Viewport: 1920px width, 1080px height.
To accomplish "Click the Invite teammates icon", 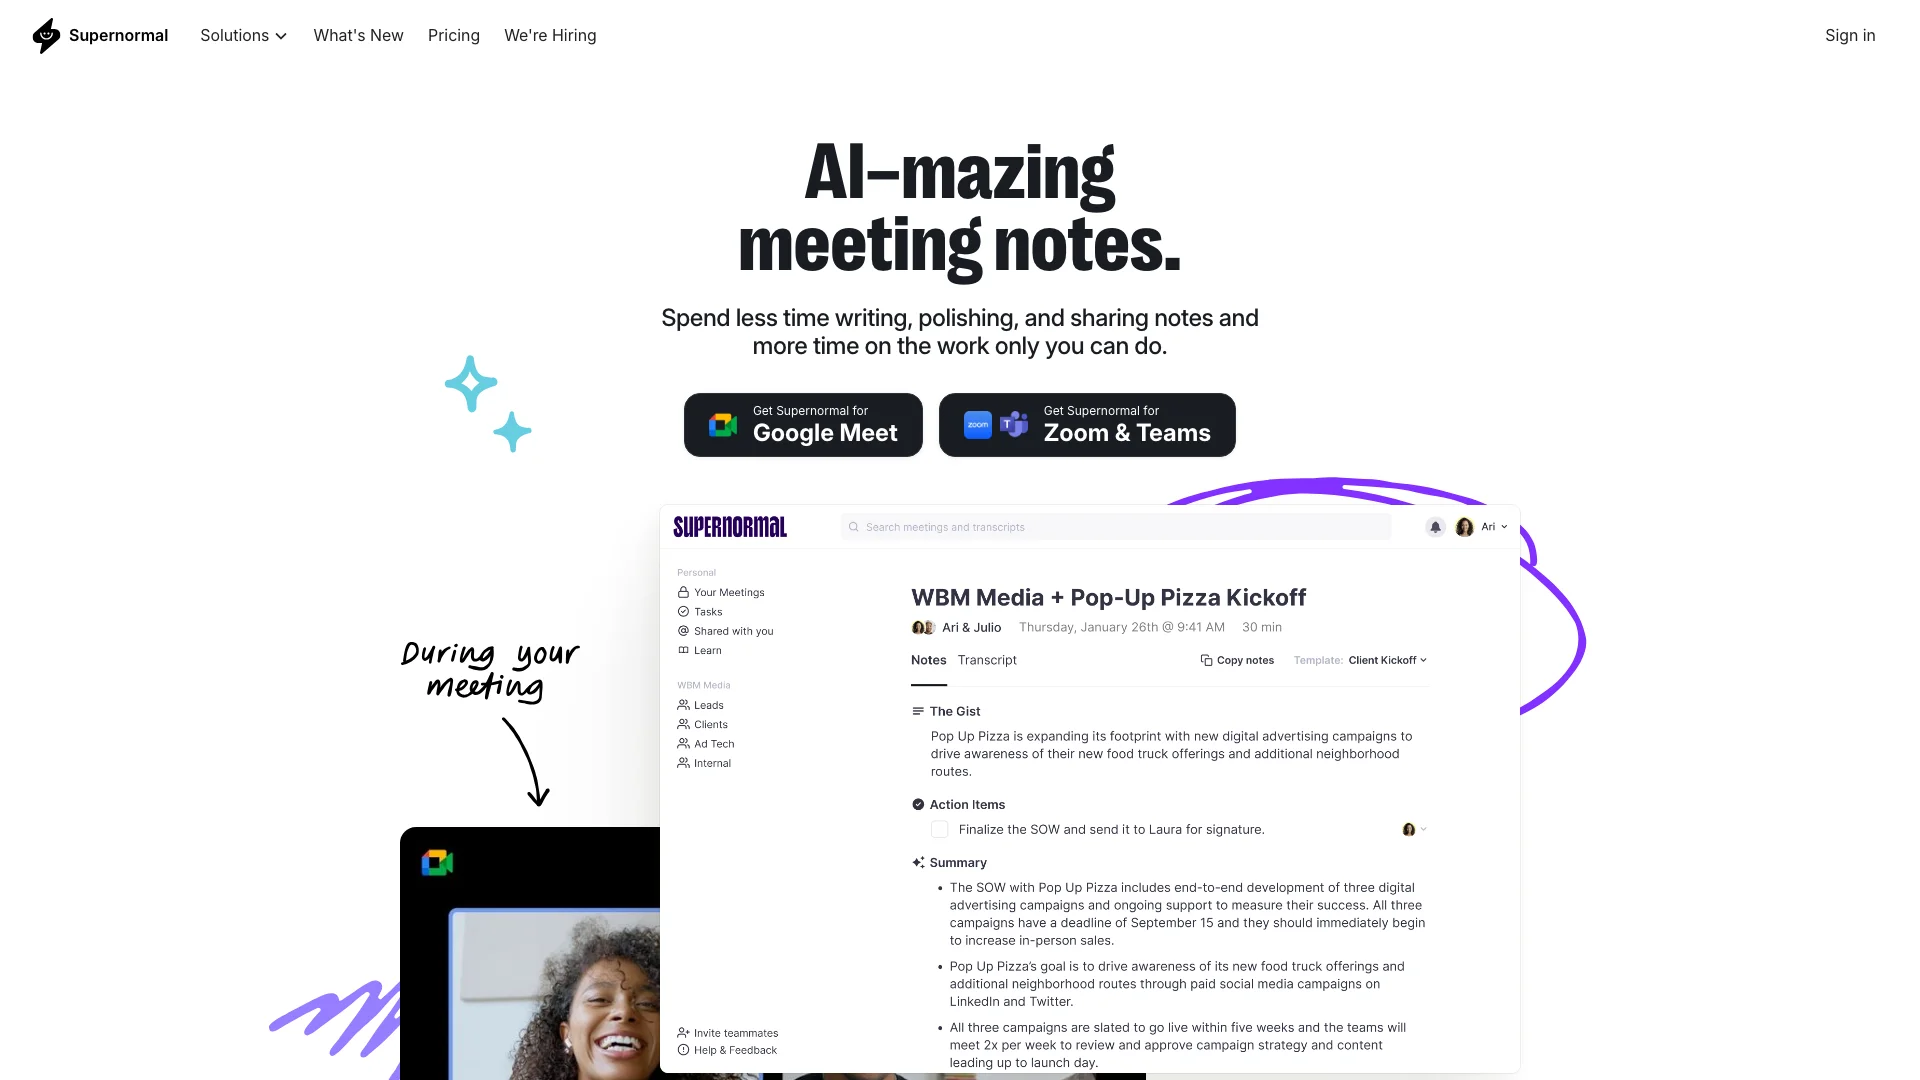I will pyautogui.click(x=683, y=1033).
